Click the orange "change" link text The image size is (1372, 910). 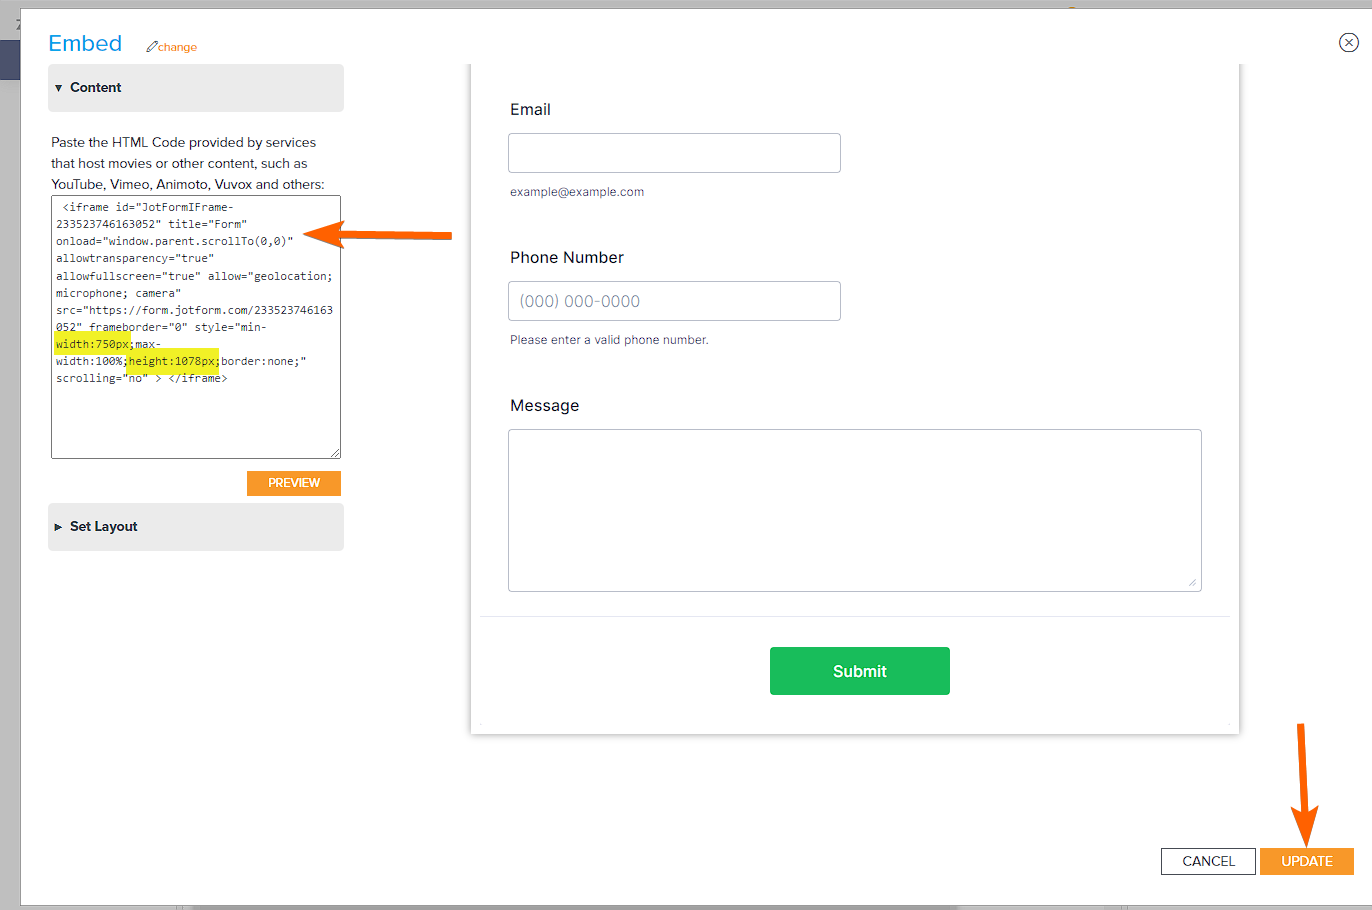177,47
